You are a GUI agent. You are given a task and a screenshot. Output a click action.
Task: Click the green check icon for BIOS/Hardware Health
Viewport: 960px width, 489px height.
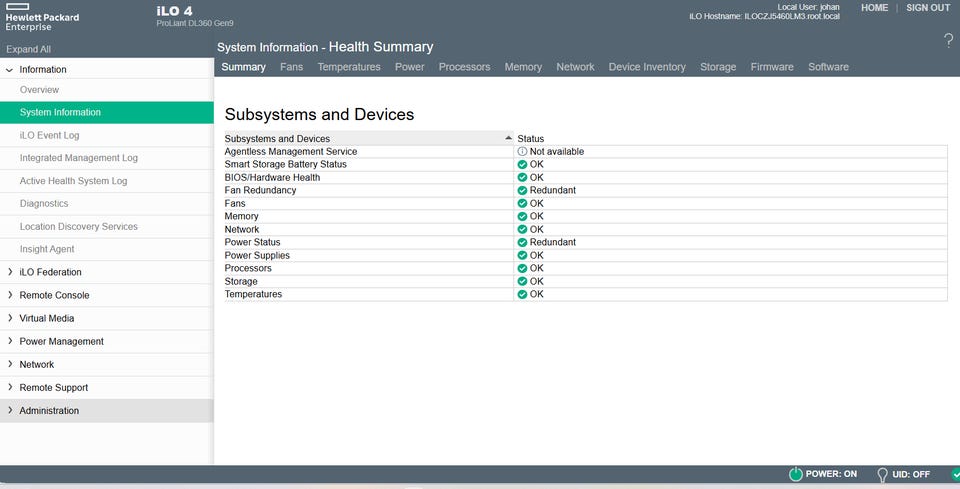click(522, 177)
